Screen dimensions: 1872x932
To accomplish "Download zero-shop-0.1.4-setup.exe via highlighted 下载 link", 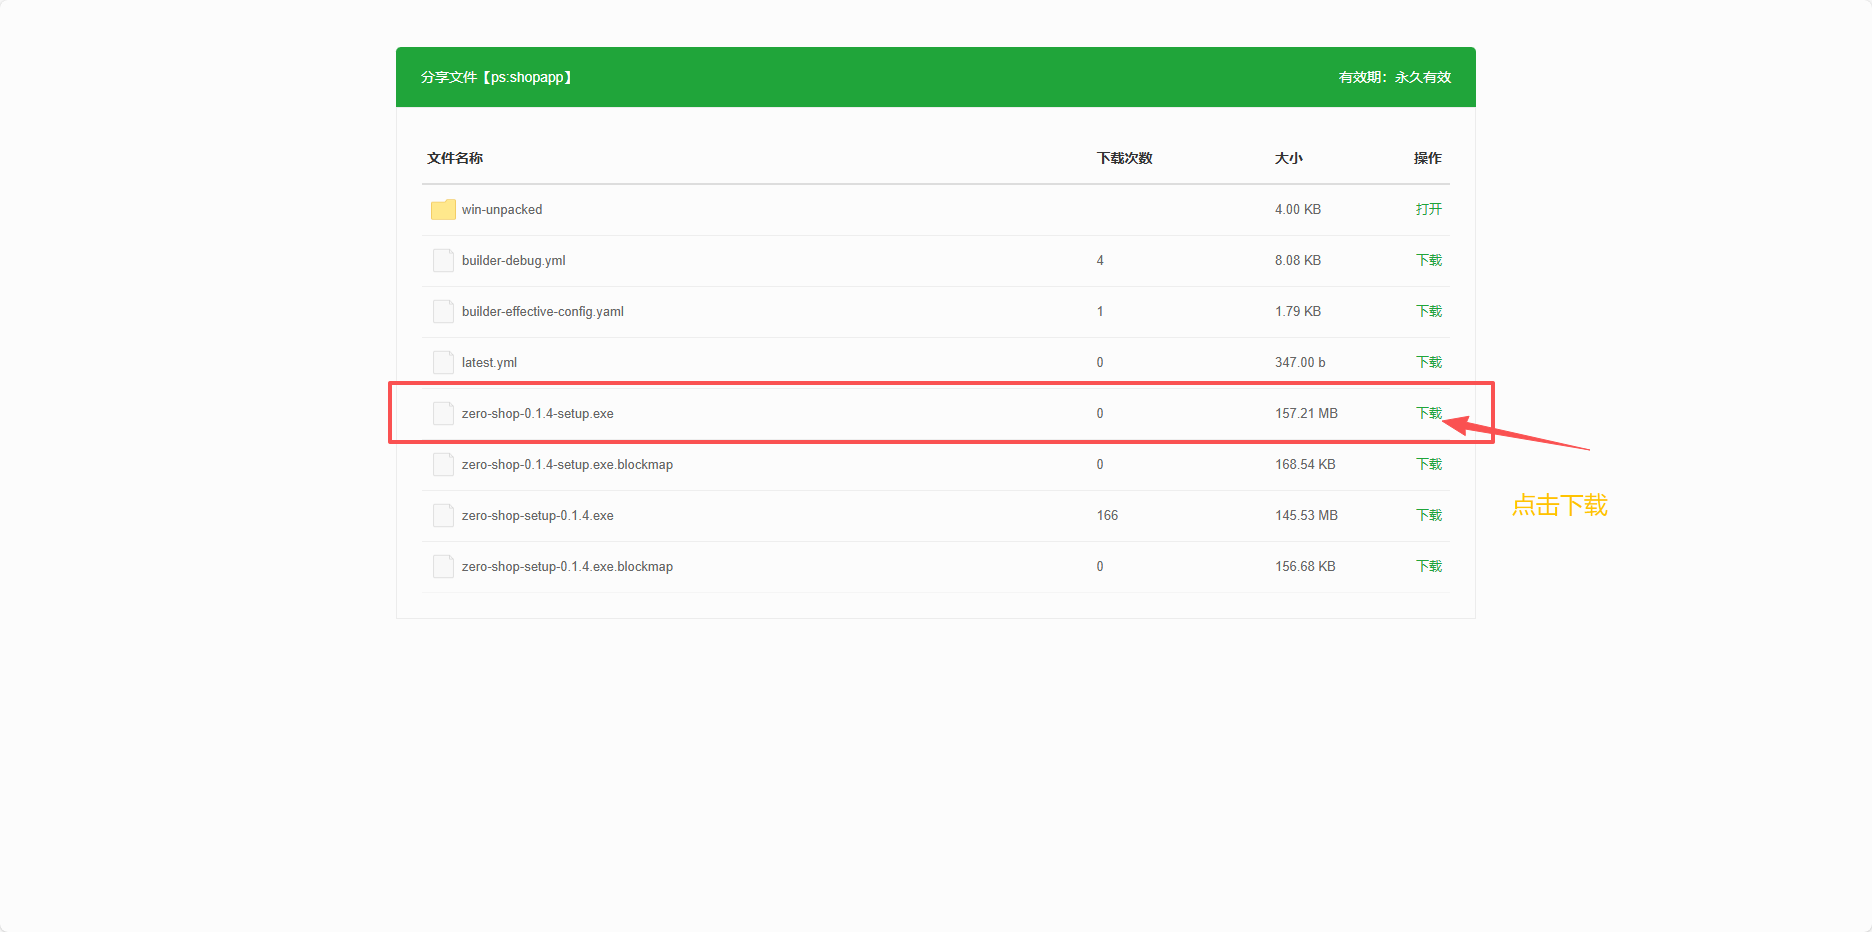I will 1428,414.
